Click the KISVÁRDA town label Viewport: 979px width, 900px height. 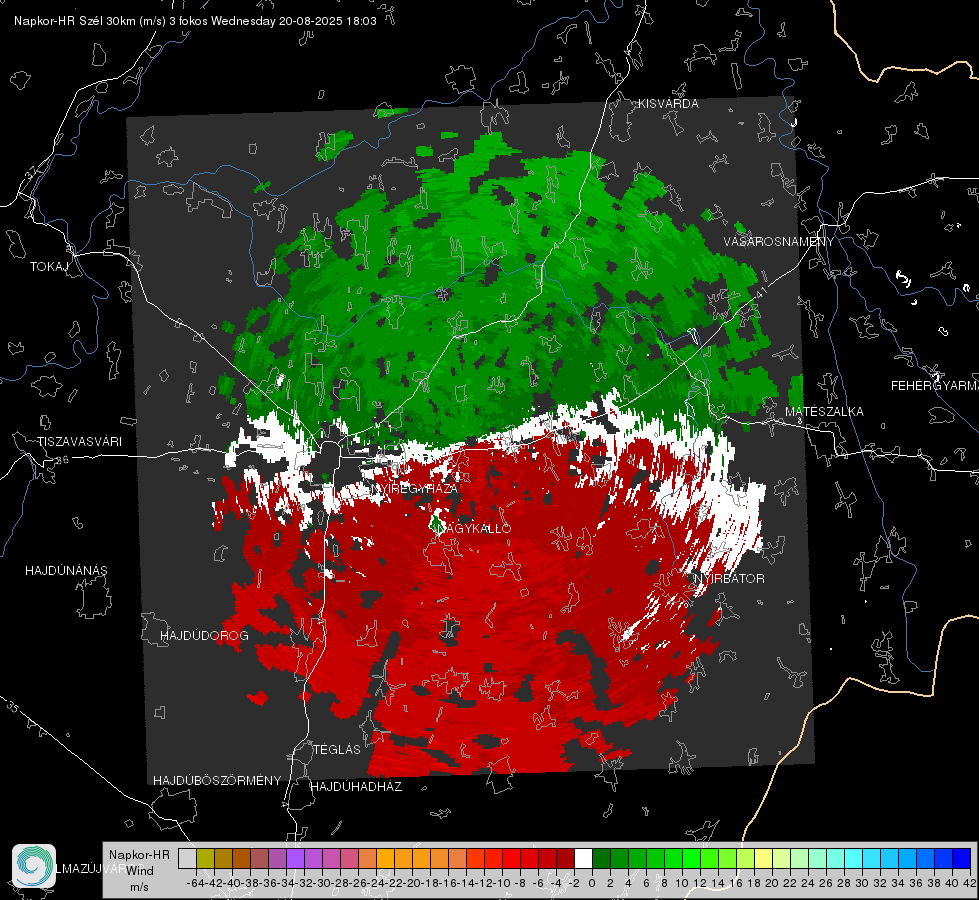coord(668,104)
